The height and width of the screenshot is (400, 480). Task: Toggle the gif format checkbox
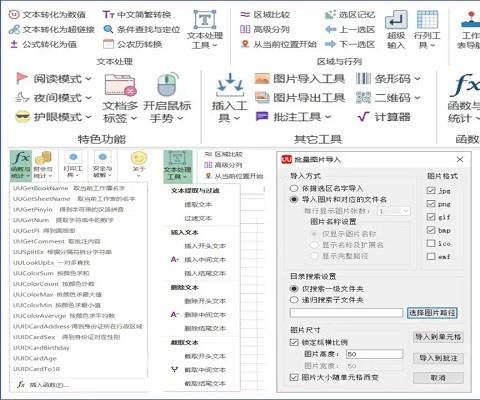(431, 217)
